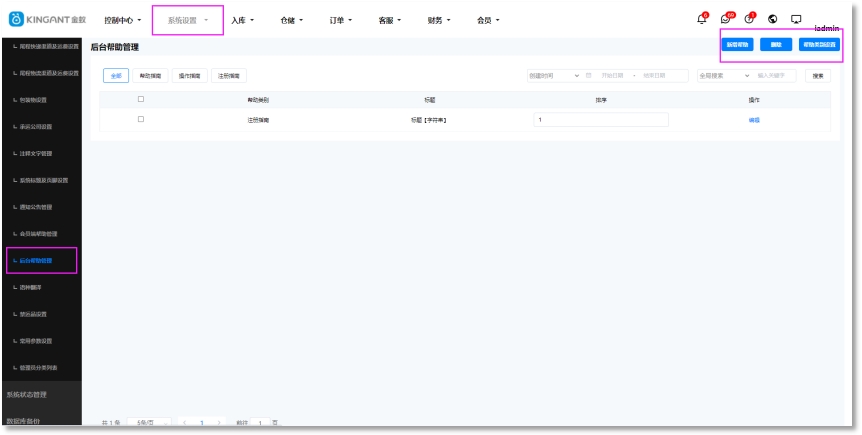Click the monitor screen icon
Screen dimensions: 862x435
(x=796, y=19)
